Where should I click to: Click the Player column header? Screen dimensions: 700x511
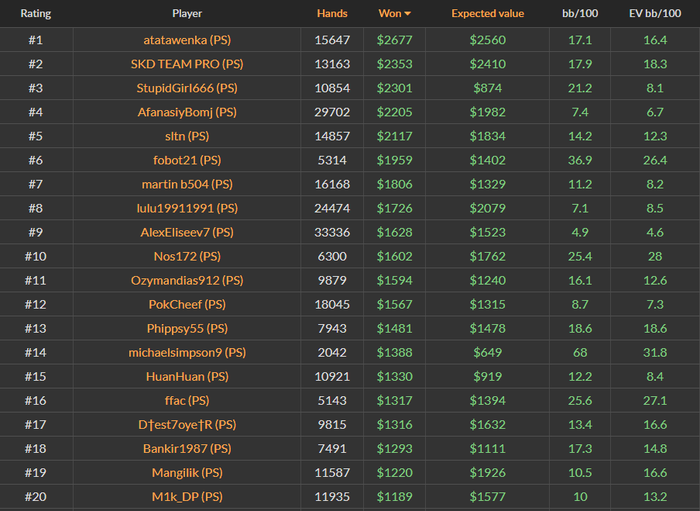coord(187,14)
